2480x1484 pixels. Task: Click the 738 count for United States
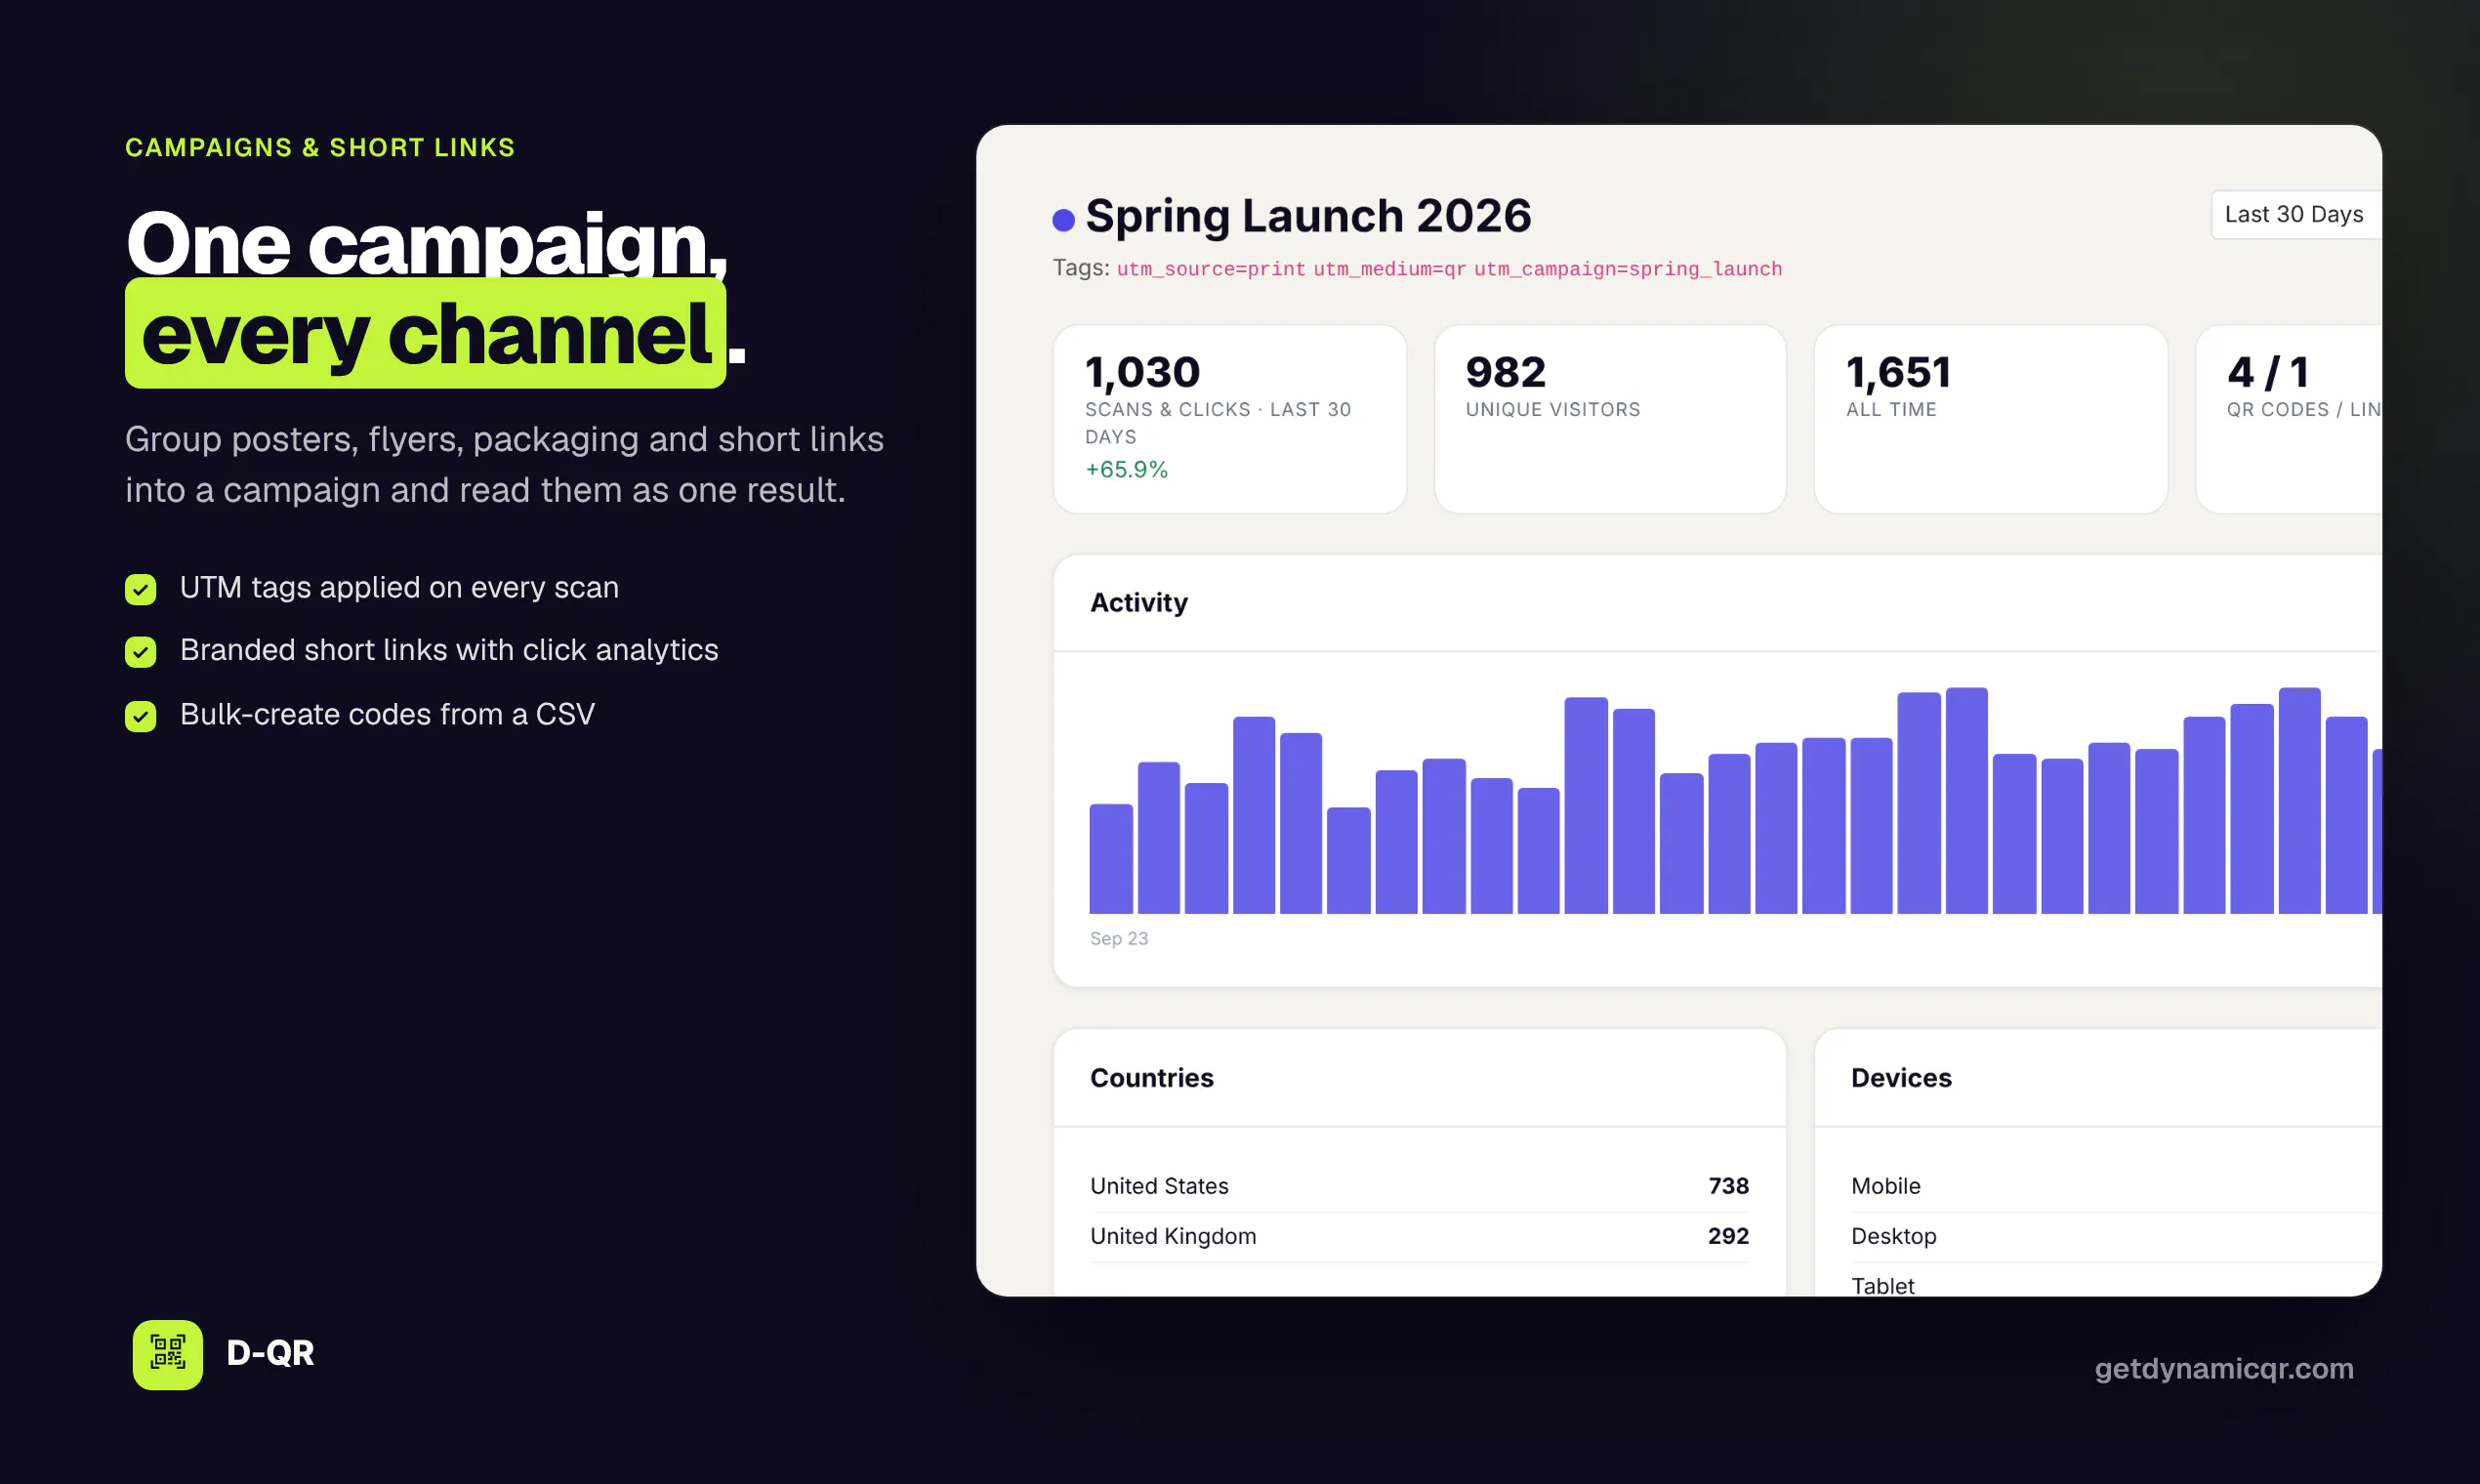[x=1728, y=1186]
